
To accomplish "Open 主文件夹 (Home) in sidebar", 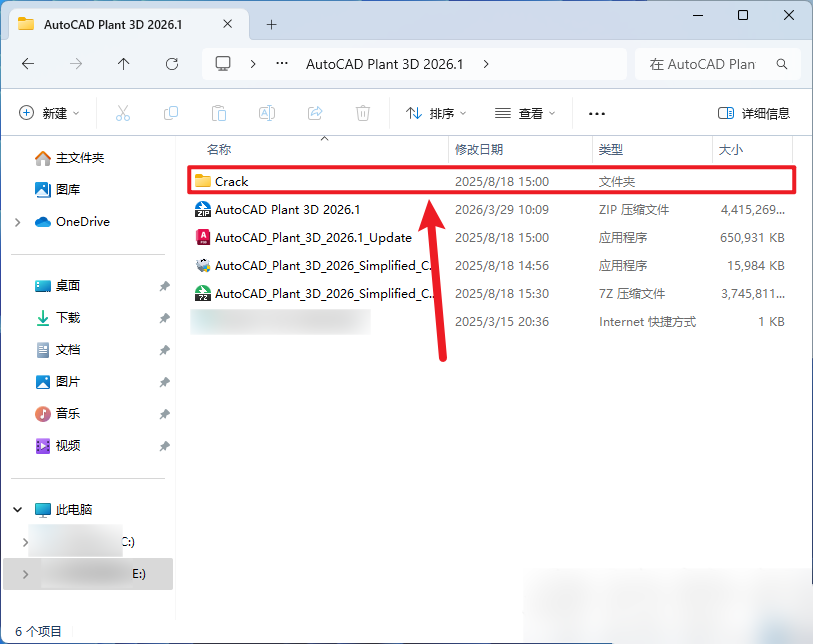I will 69,158.
